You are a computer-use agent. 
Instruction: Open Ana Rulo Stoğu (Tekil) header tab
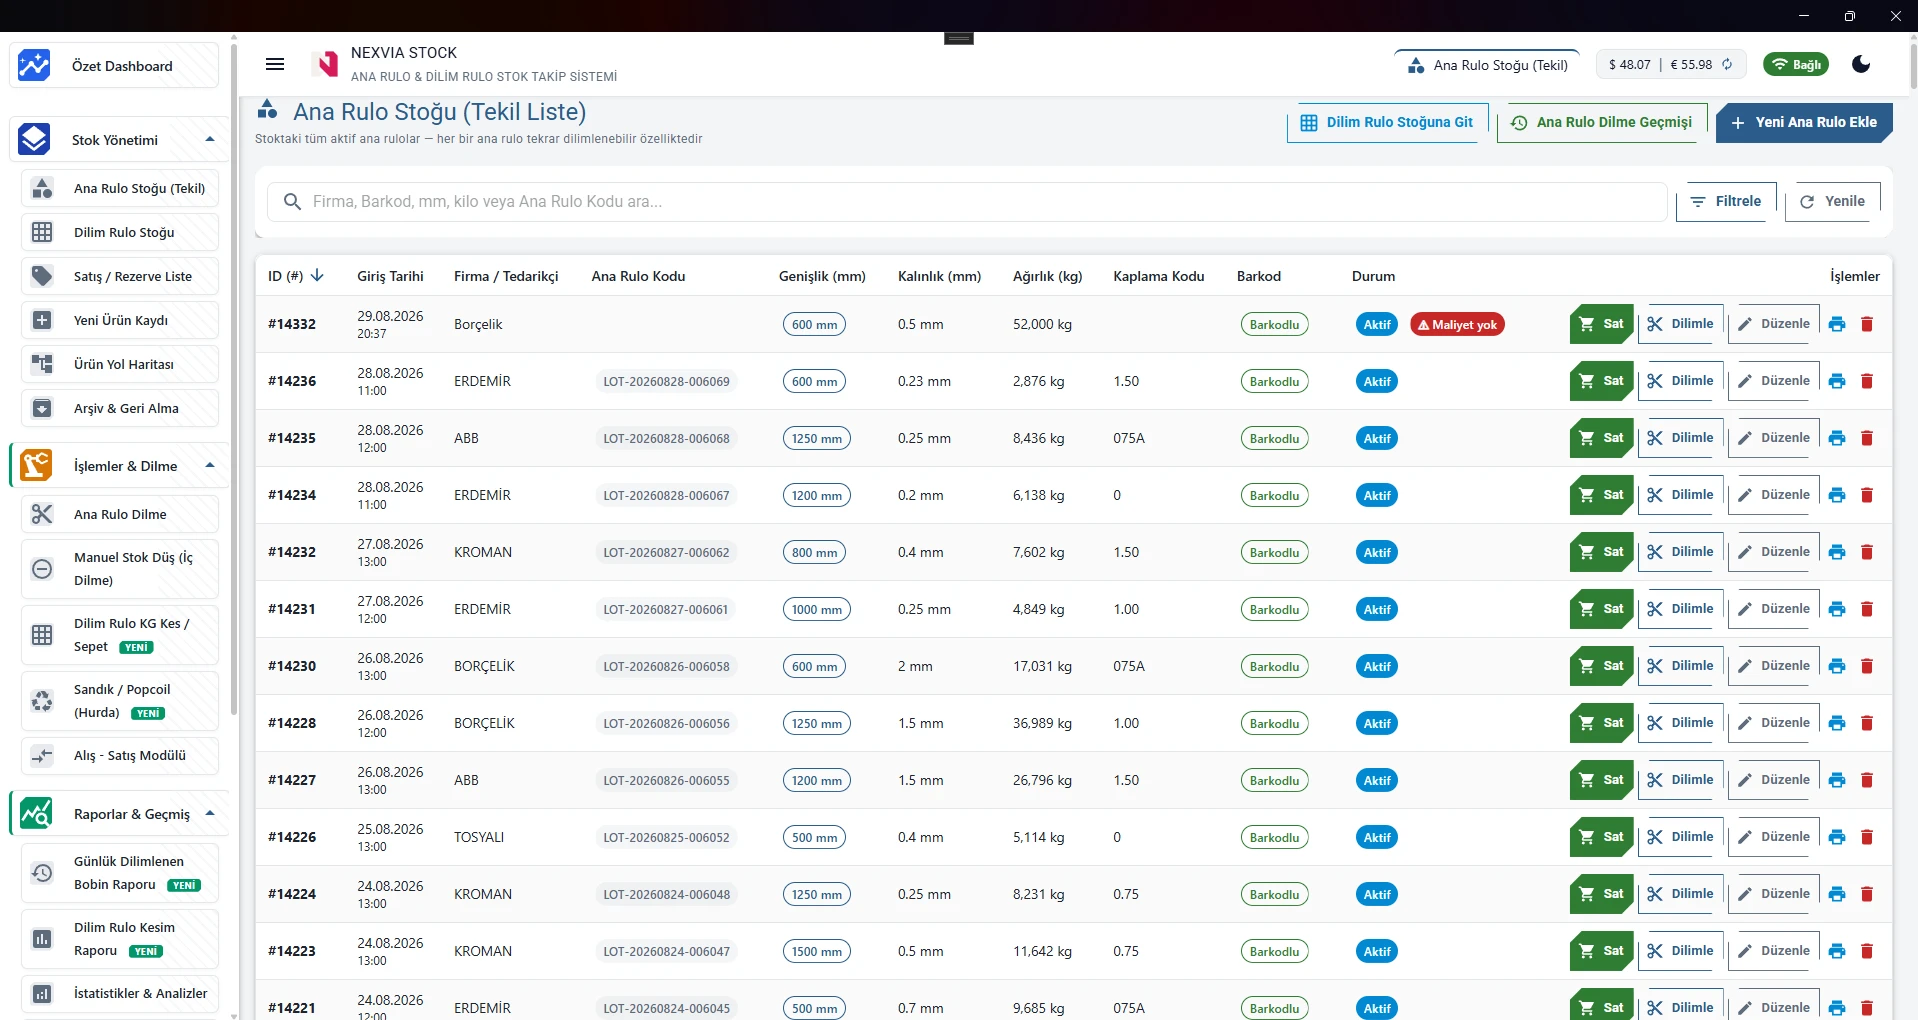1488,65
